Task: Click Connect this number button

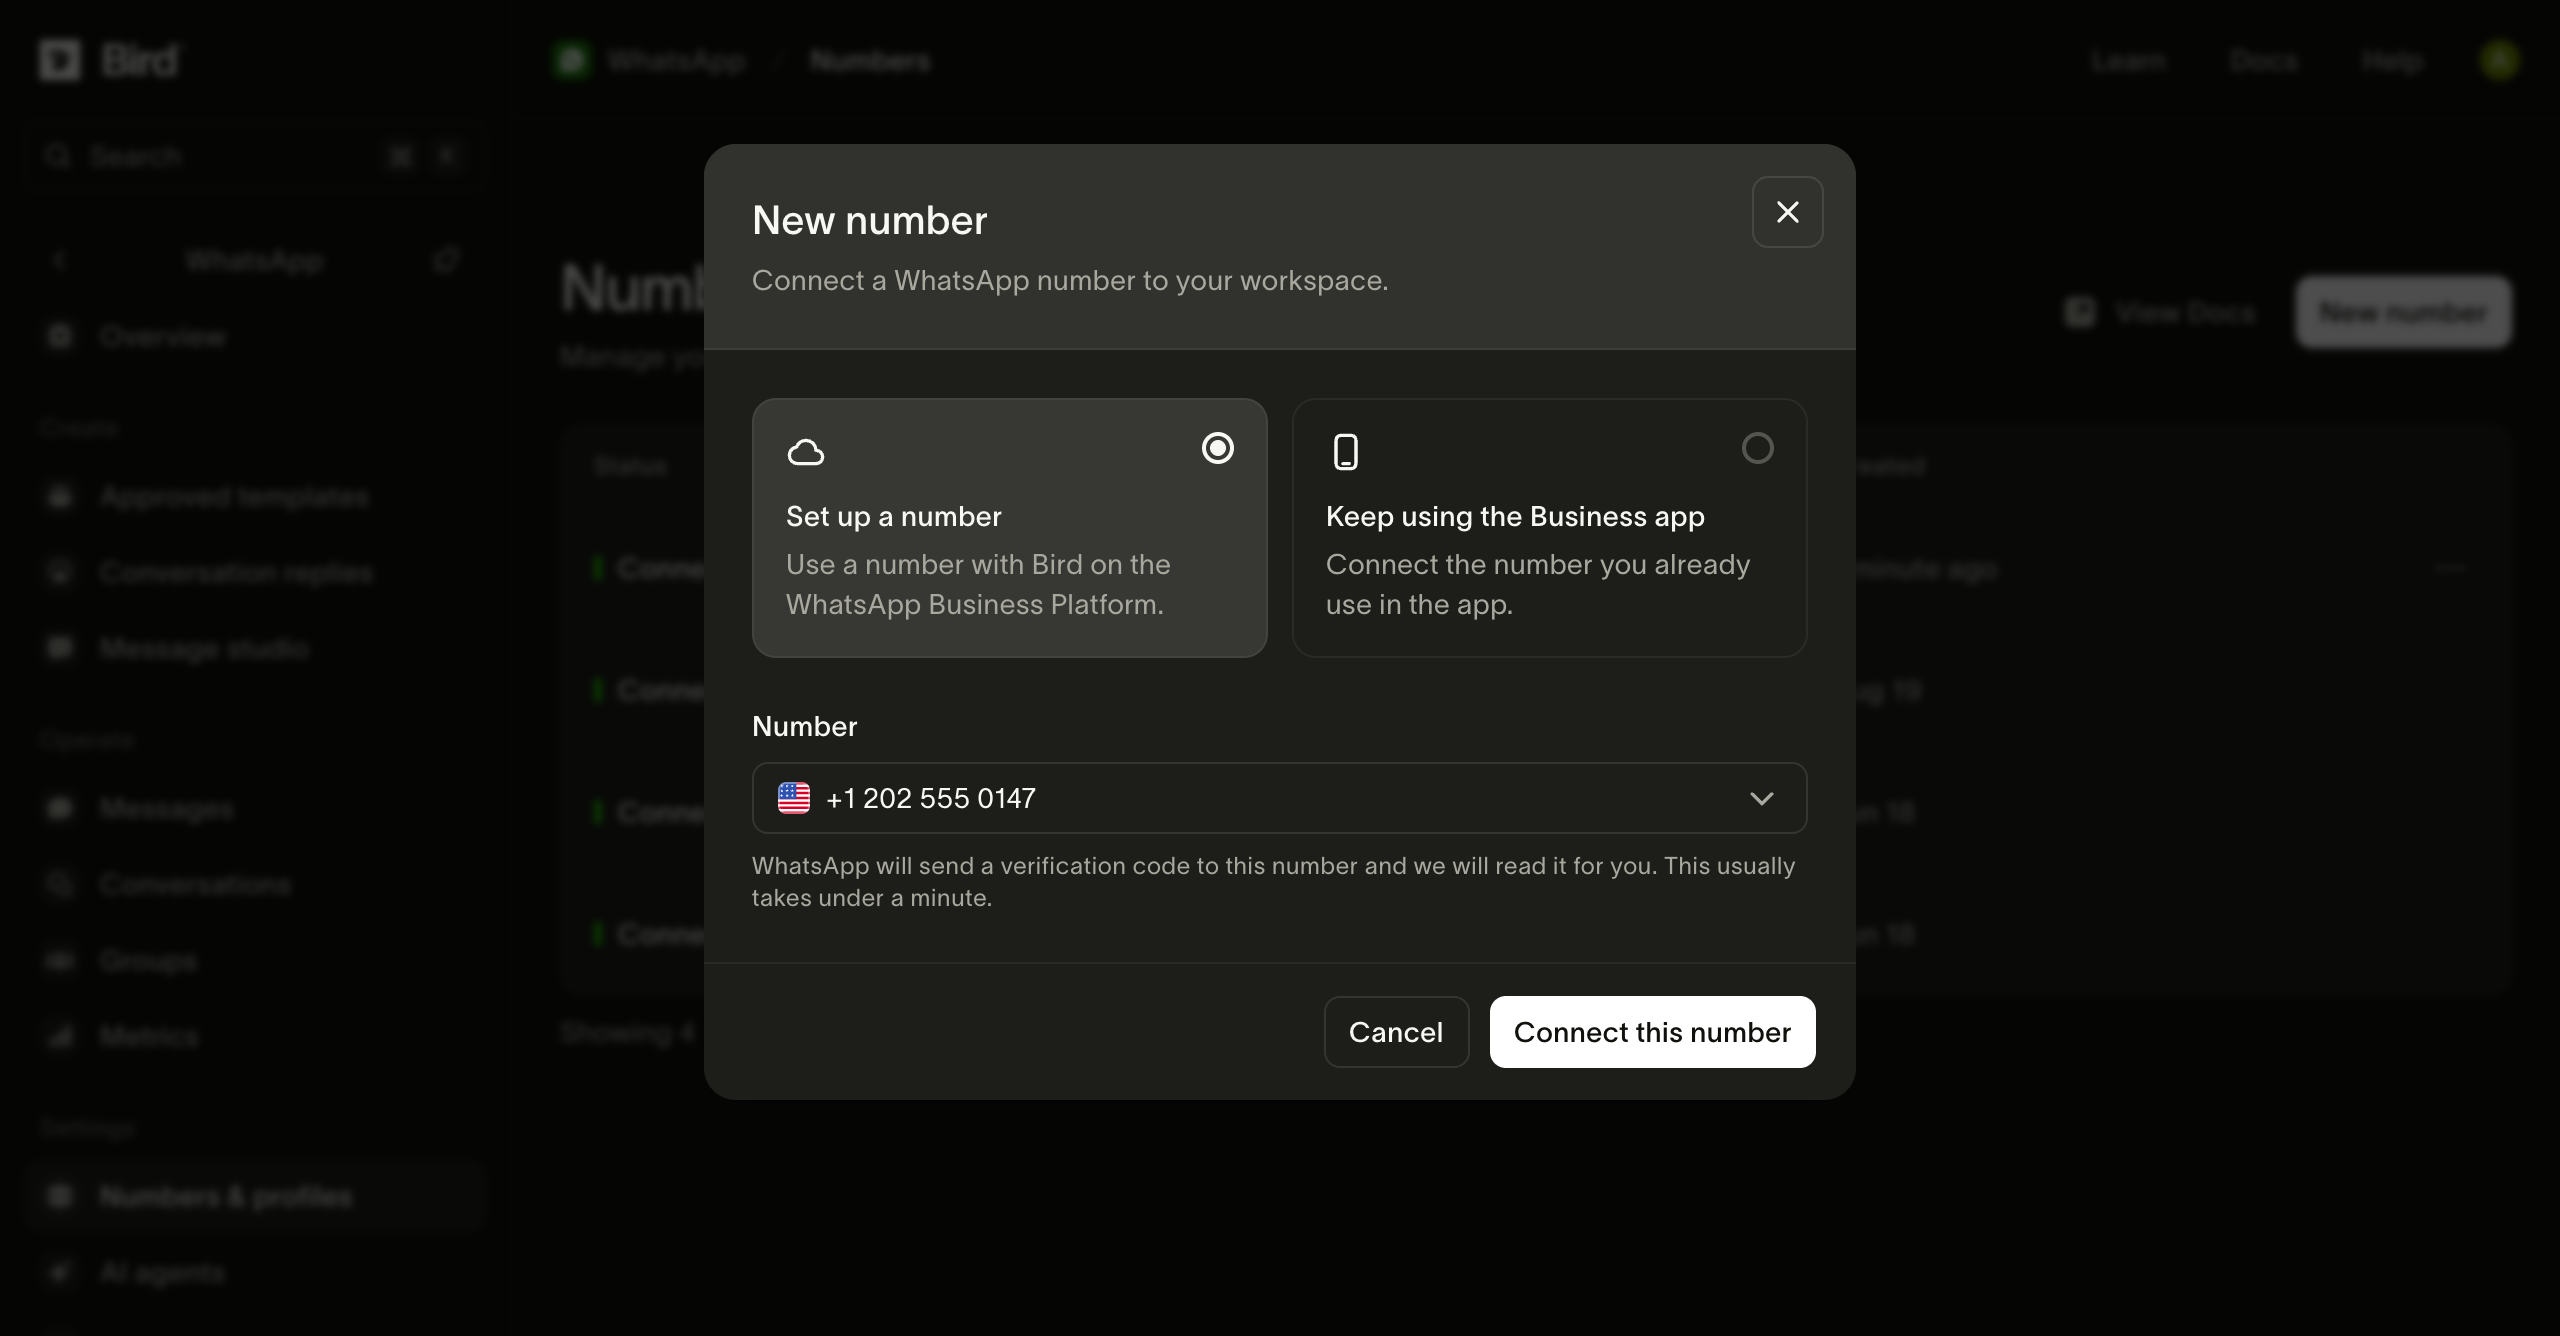Action: (x=1652, y=1032)
